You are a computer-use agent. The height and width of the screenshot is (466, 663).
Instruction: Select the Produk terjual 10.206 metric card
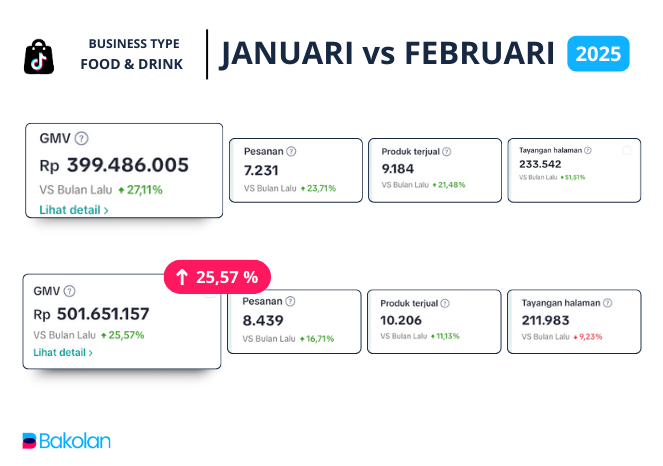pos(433,321)
